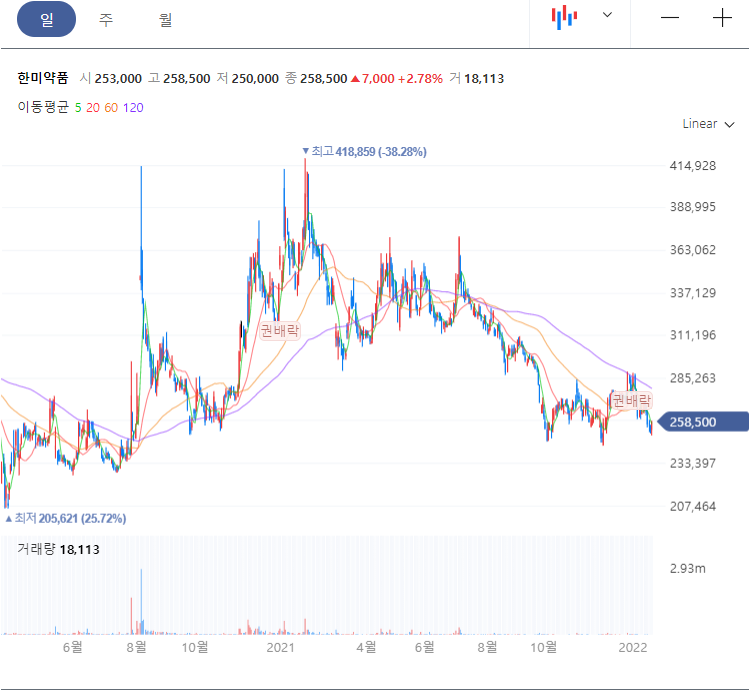Click the 종 258,500 closing price
The height and width of the screenshot is (692, 750).
click(x=316, y=78)
